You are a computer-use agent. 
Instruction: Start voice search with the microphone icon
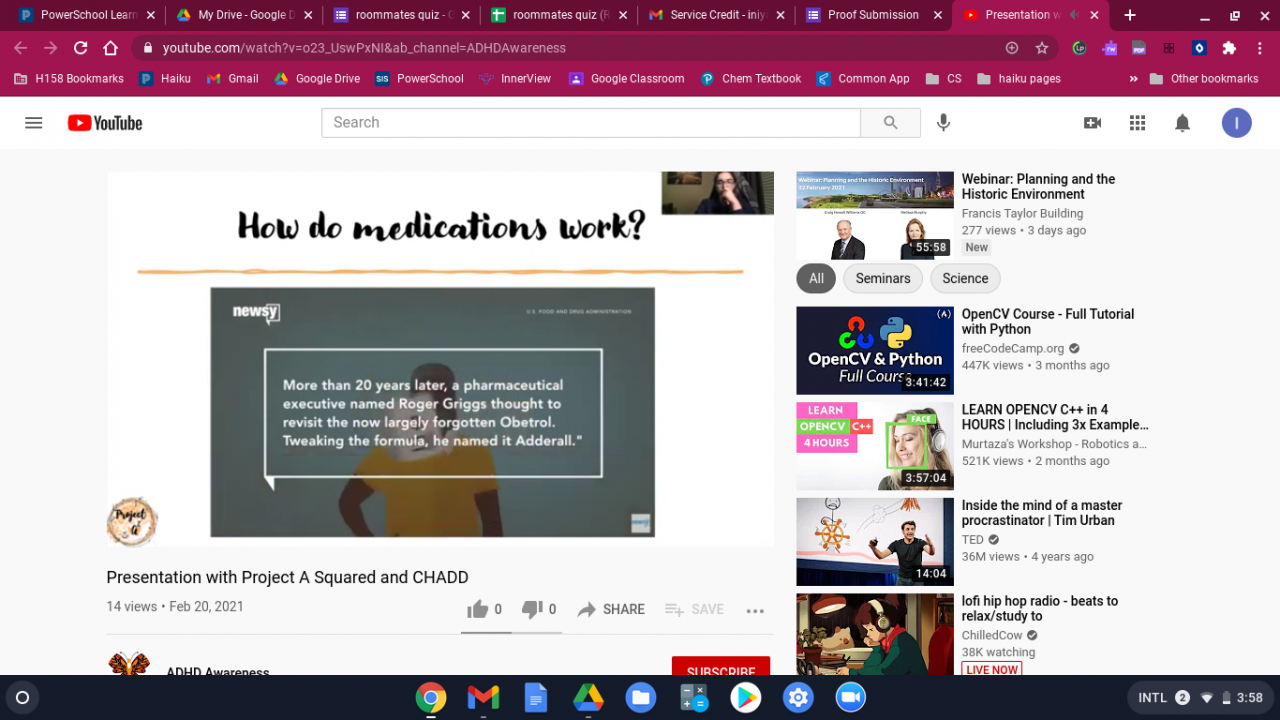coord(943,123)
